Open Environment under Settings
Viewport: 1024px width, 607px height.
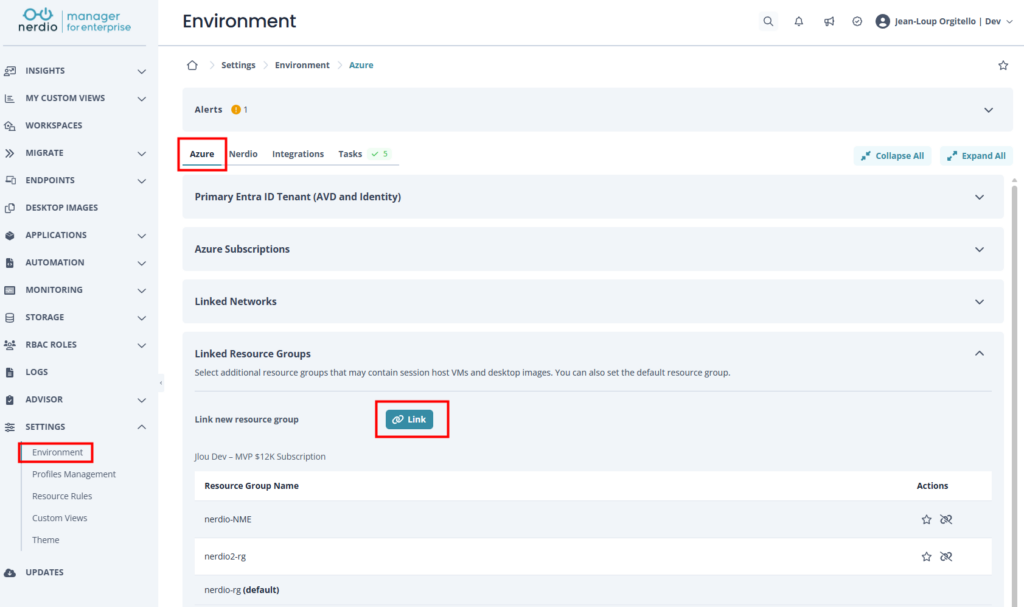(57, 452)
